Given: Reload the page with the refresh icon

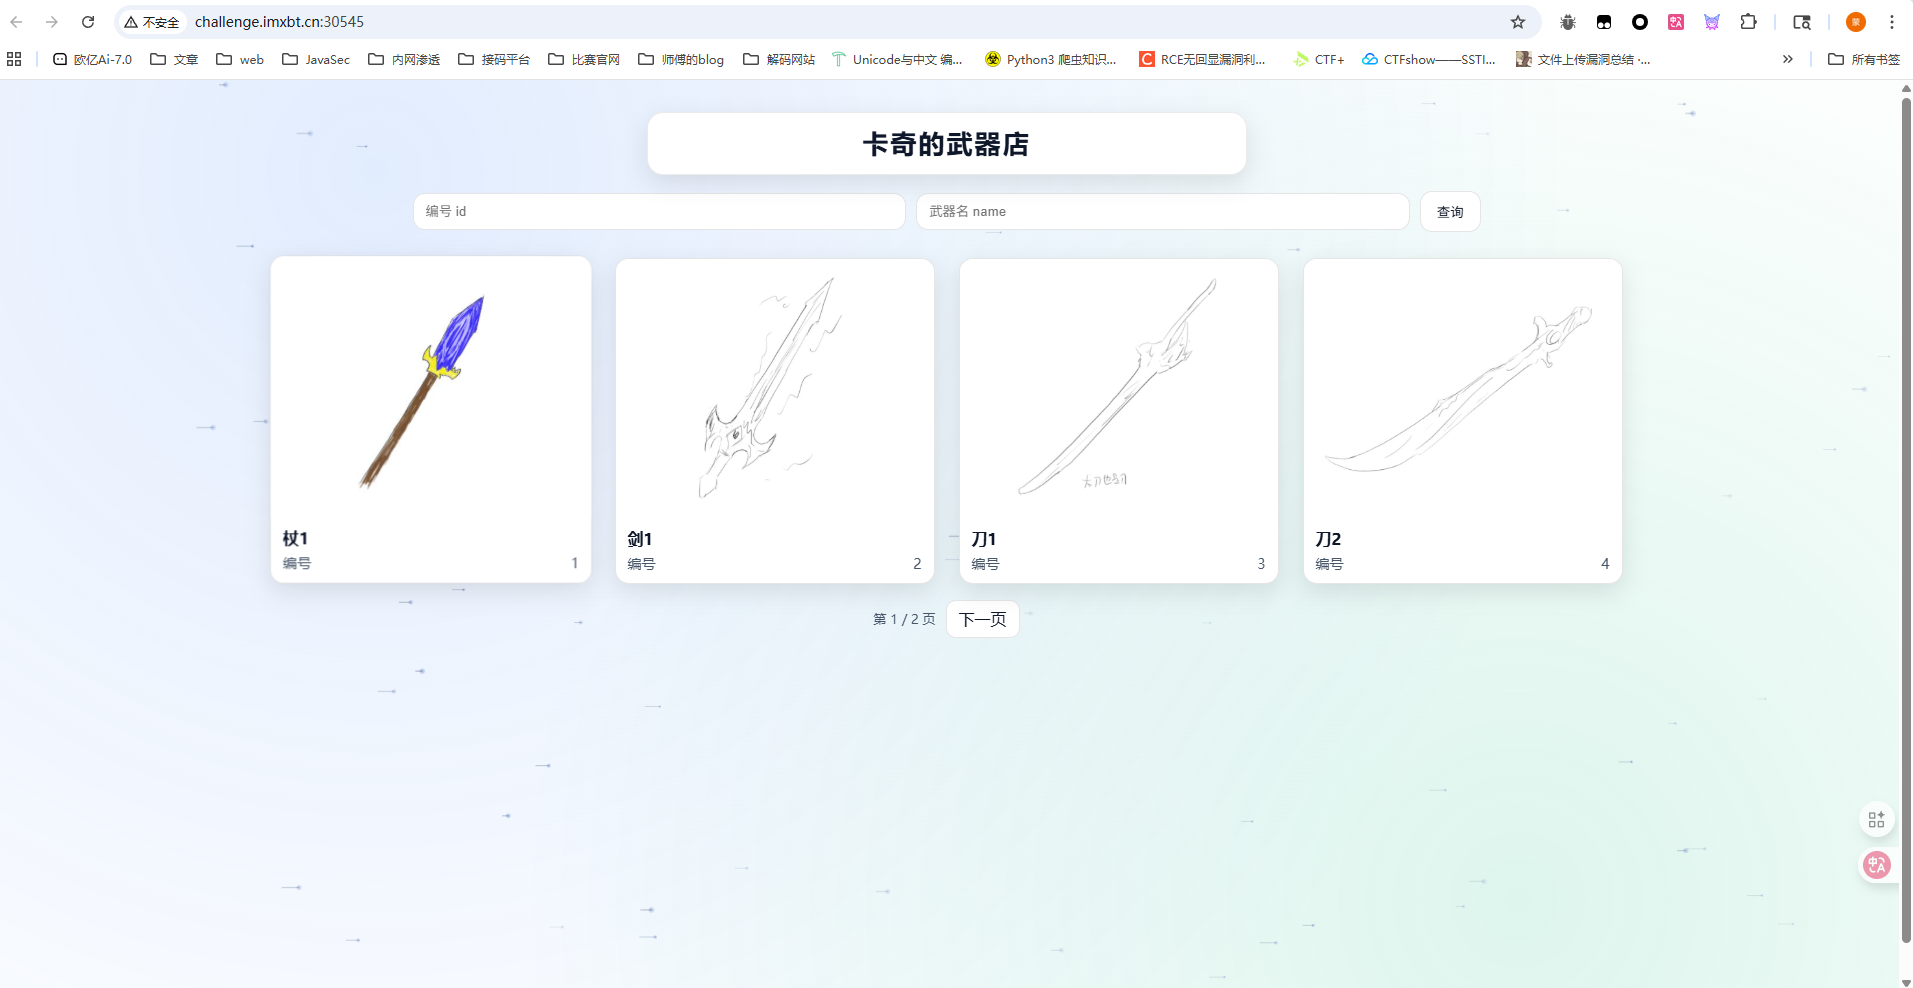Looking at the screenshot, I should 88,22.
